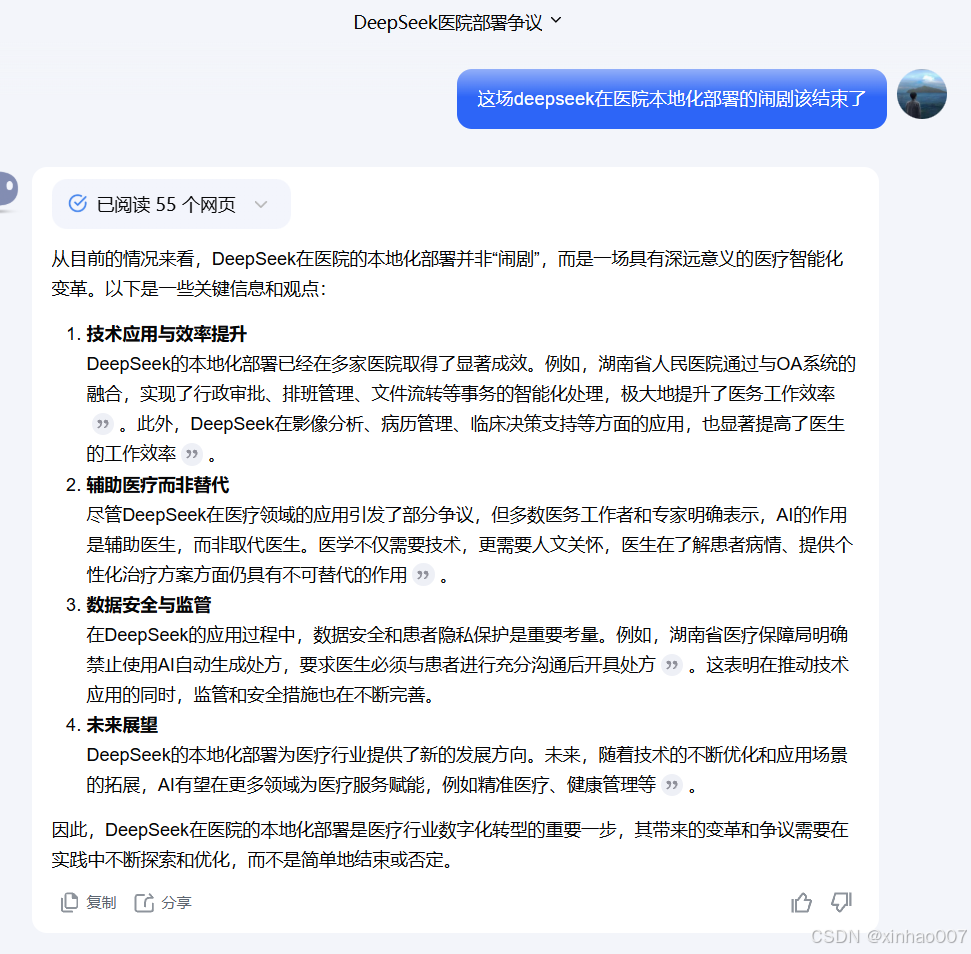Image resolution: width=971 pixels, height=954 pixels.
Task: Expand the 已阅读 55 个网页 sources list
Action: pyautogui.click(x=171, y=204)
